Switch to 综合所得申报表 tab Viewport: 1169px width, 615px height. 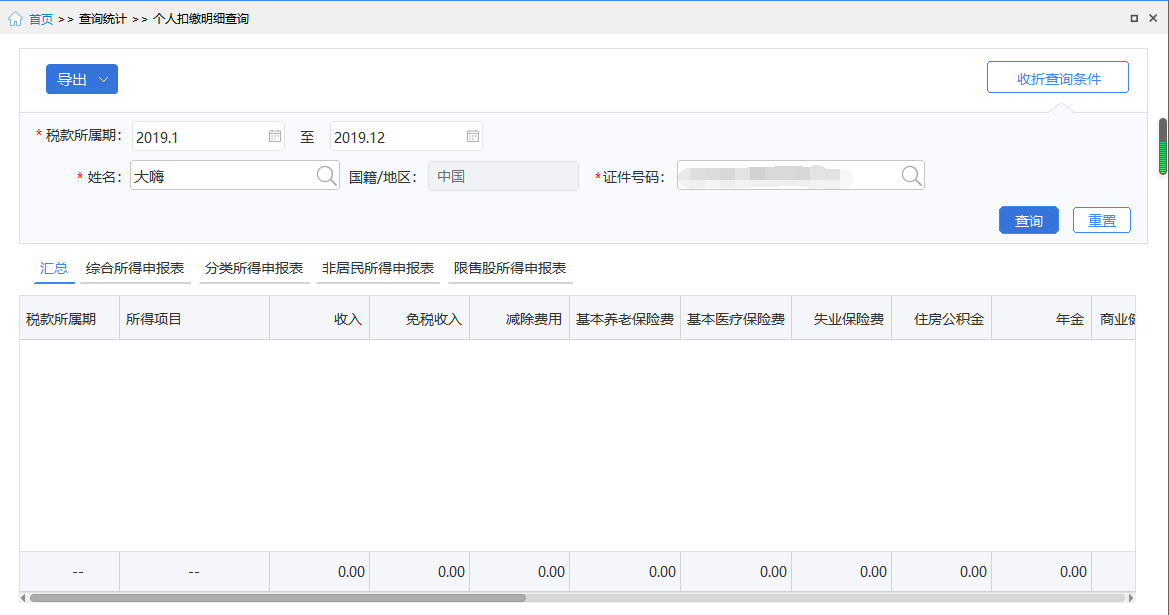135,268
